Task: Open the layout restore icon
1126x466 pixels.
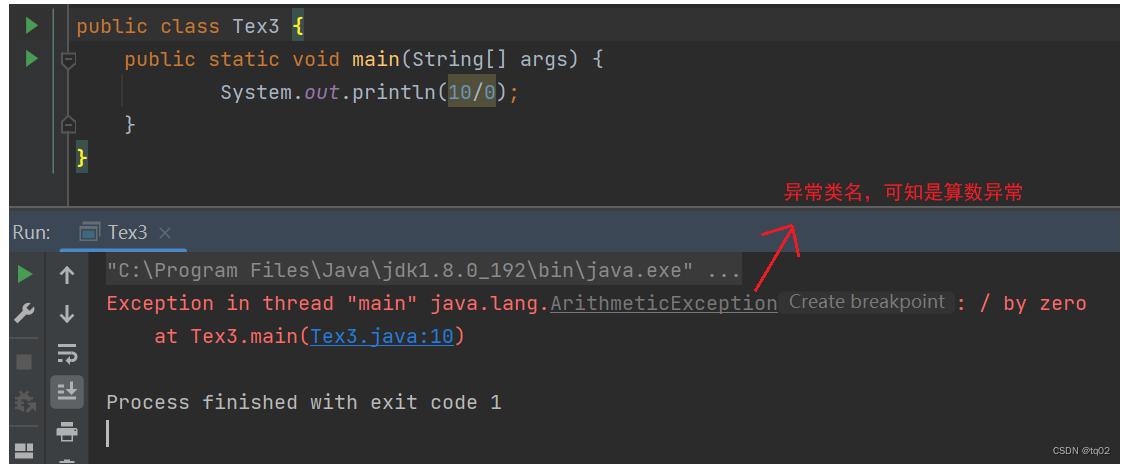Action: [x=25, y=450]
